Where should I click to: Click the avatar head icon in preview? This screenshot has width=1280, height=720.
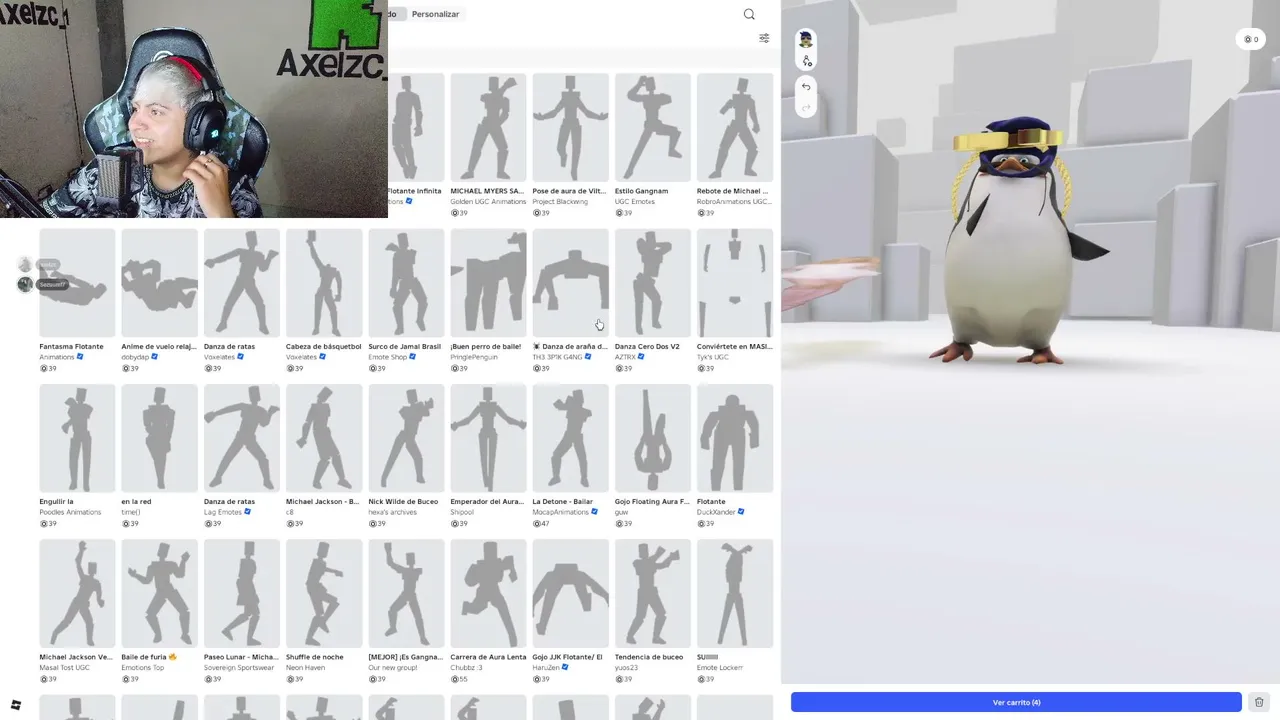(805, 39)
